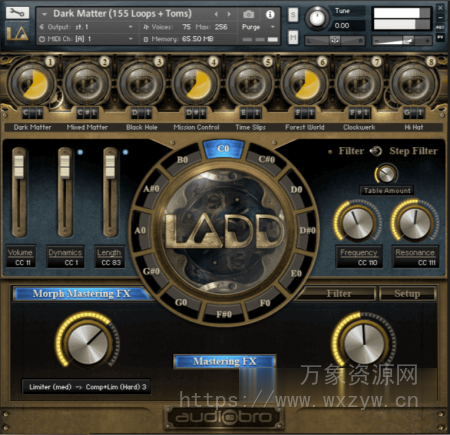The image size is (450, 435).
Task: Click the Resonance CC 111 label box
Action: [x=415, y=257]
